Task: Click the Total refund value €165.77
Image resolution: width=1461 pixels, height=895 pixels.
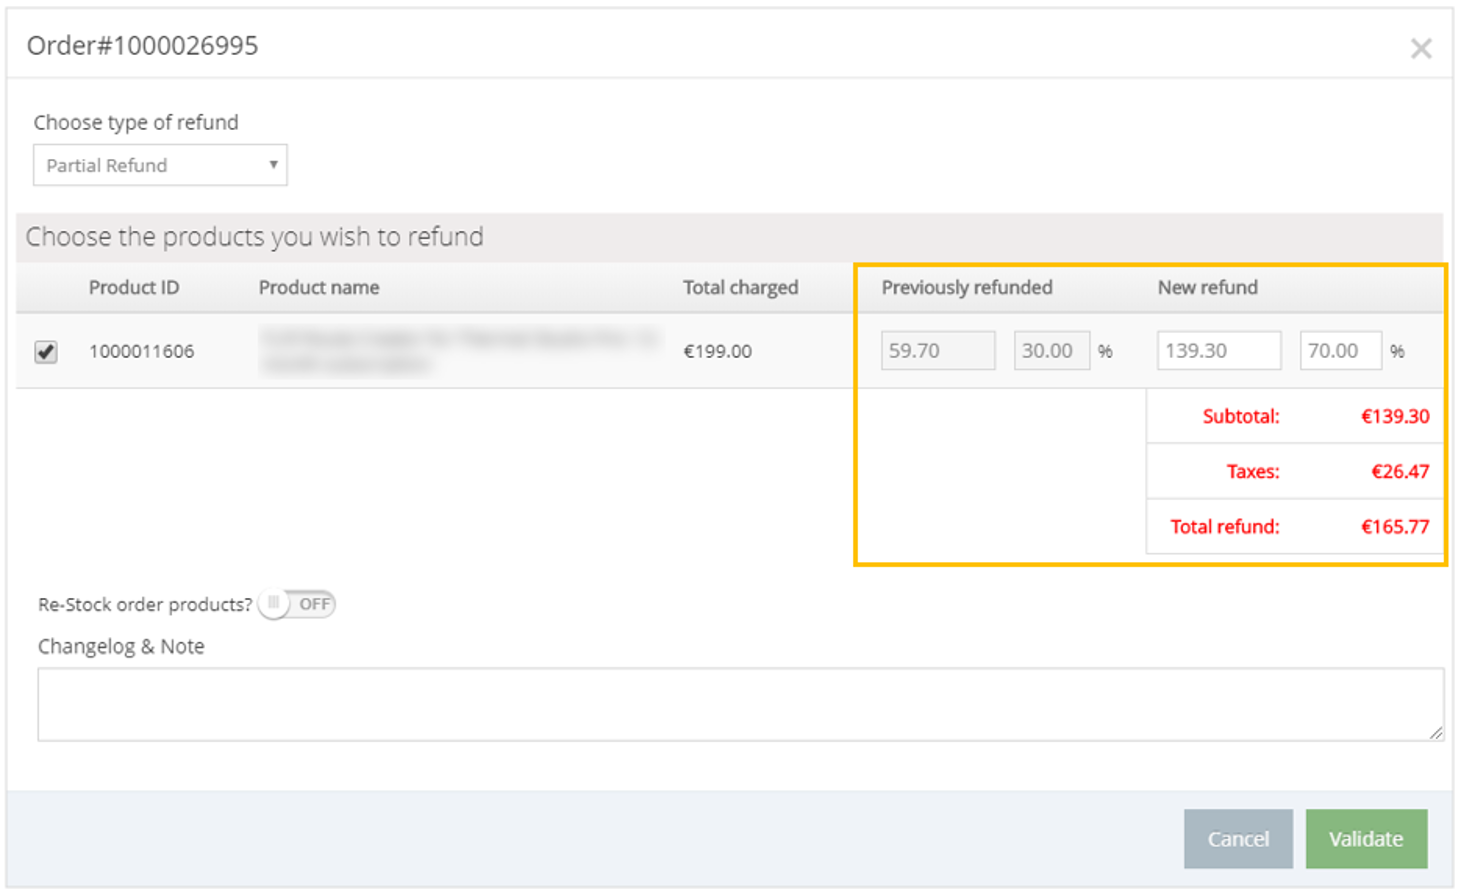Action: (1395, 527)
